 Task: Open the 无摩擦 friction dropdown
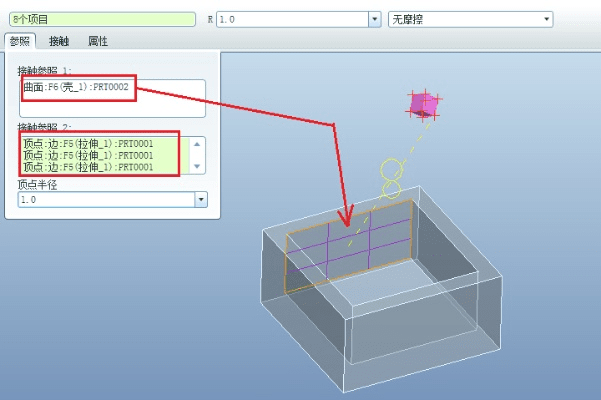click(x=546, y=19)
